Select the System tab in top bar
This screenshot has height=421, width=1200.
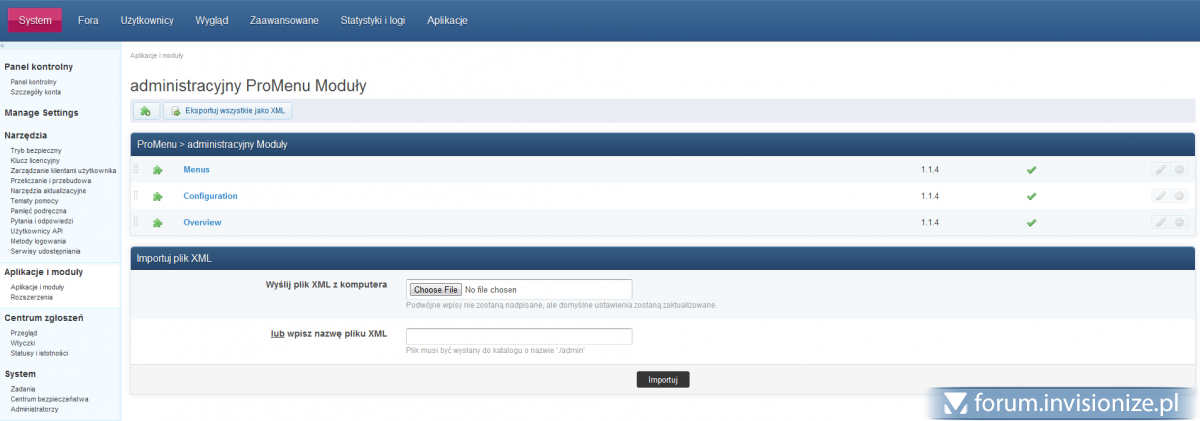coord(35,20)
